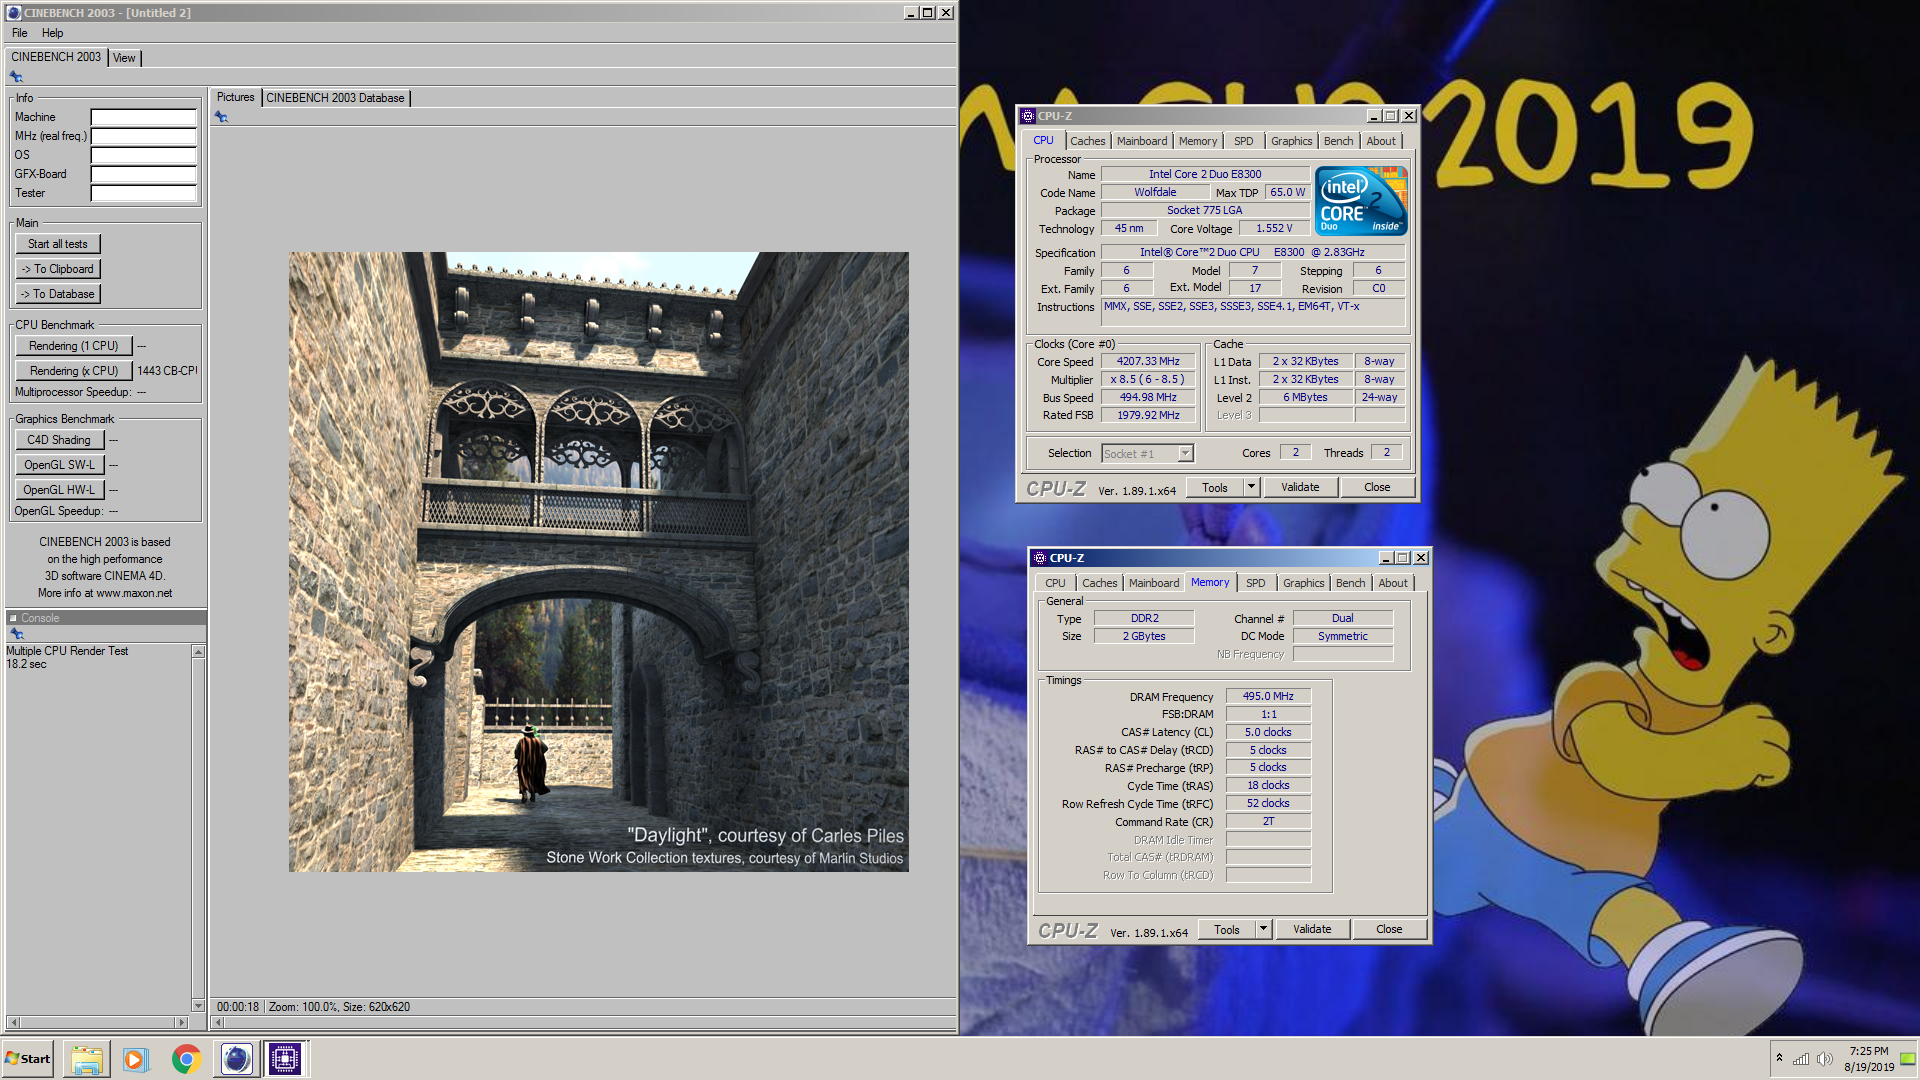
Task: Open SPD tab in lower CPU-Z window
Action: pos(1255,583)
